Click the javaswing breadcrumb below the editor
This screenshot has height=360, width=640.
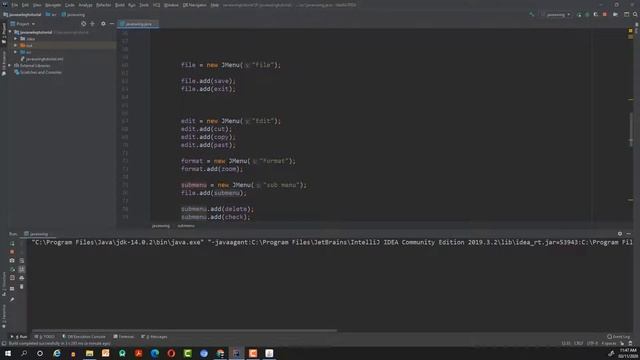(161, 226)
